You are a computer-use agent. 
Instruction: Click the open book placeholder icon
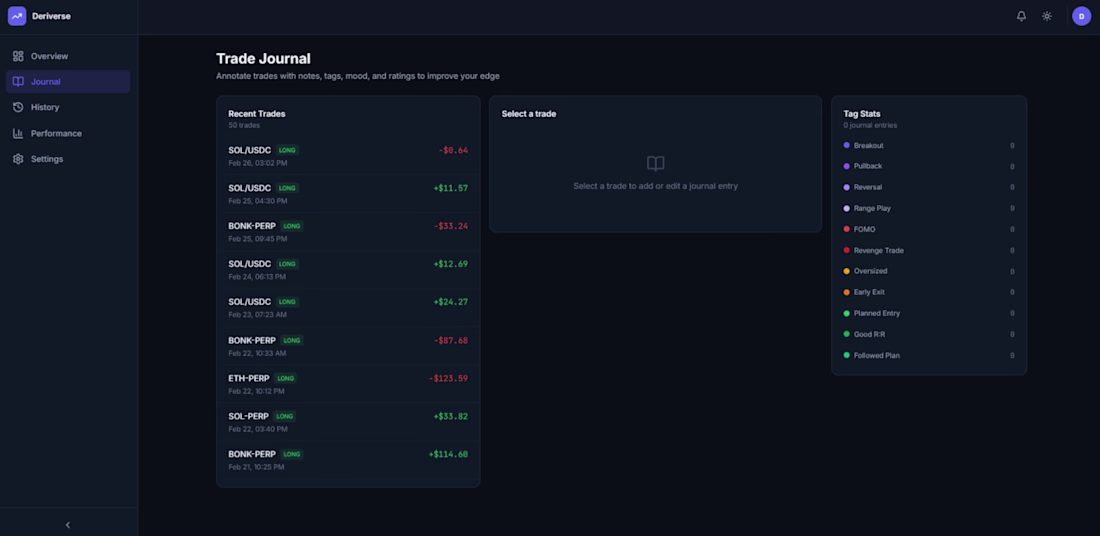tap(656, 163)
